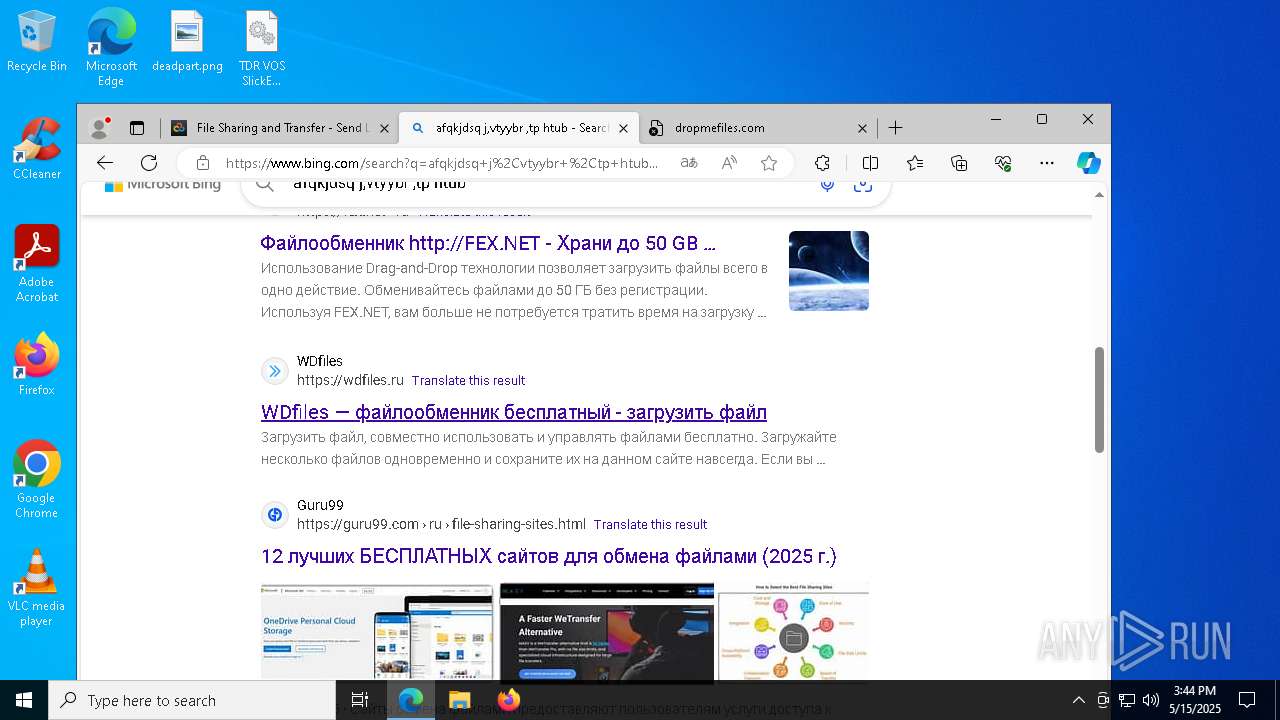Screen dimensions: 1280x720
Task: Open the Extensions puzzle icon
Action: point(822,163)
